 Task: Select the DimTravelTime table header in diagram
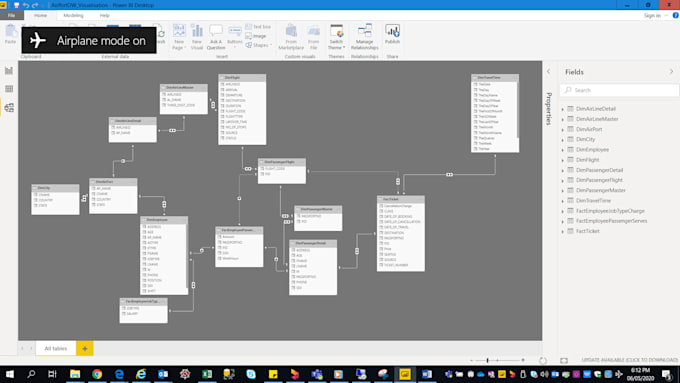[495, 78]
